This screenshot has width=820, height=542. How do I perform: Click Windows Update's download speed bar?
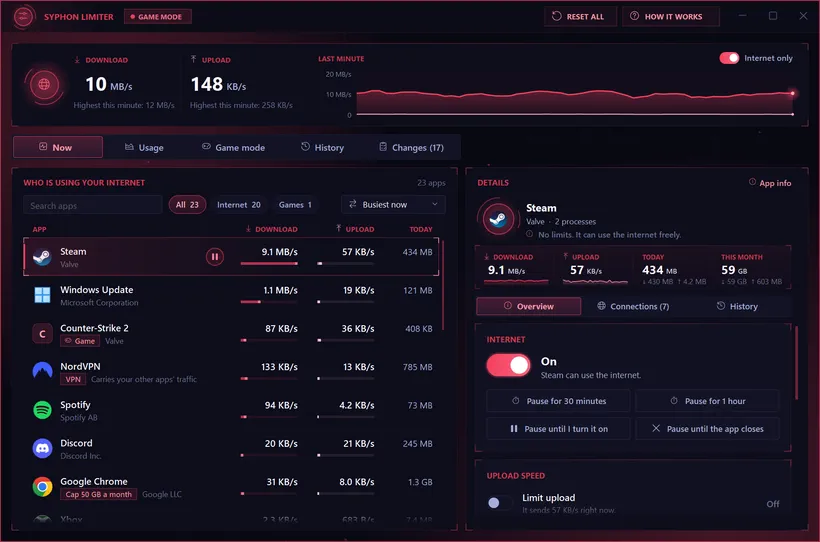[269, 302]
